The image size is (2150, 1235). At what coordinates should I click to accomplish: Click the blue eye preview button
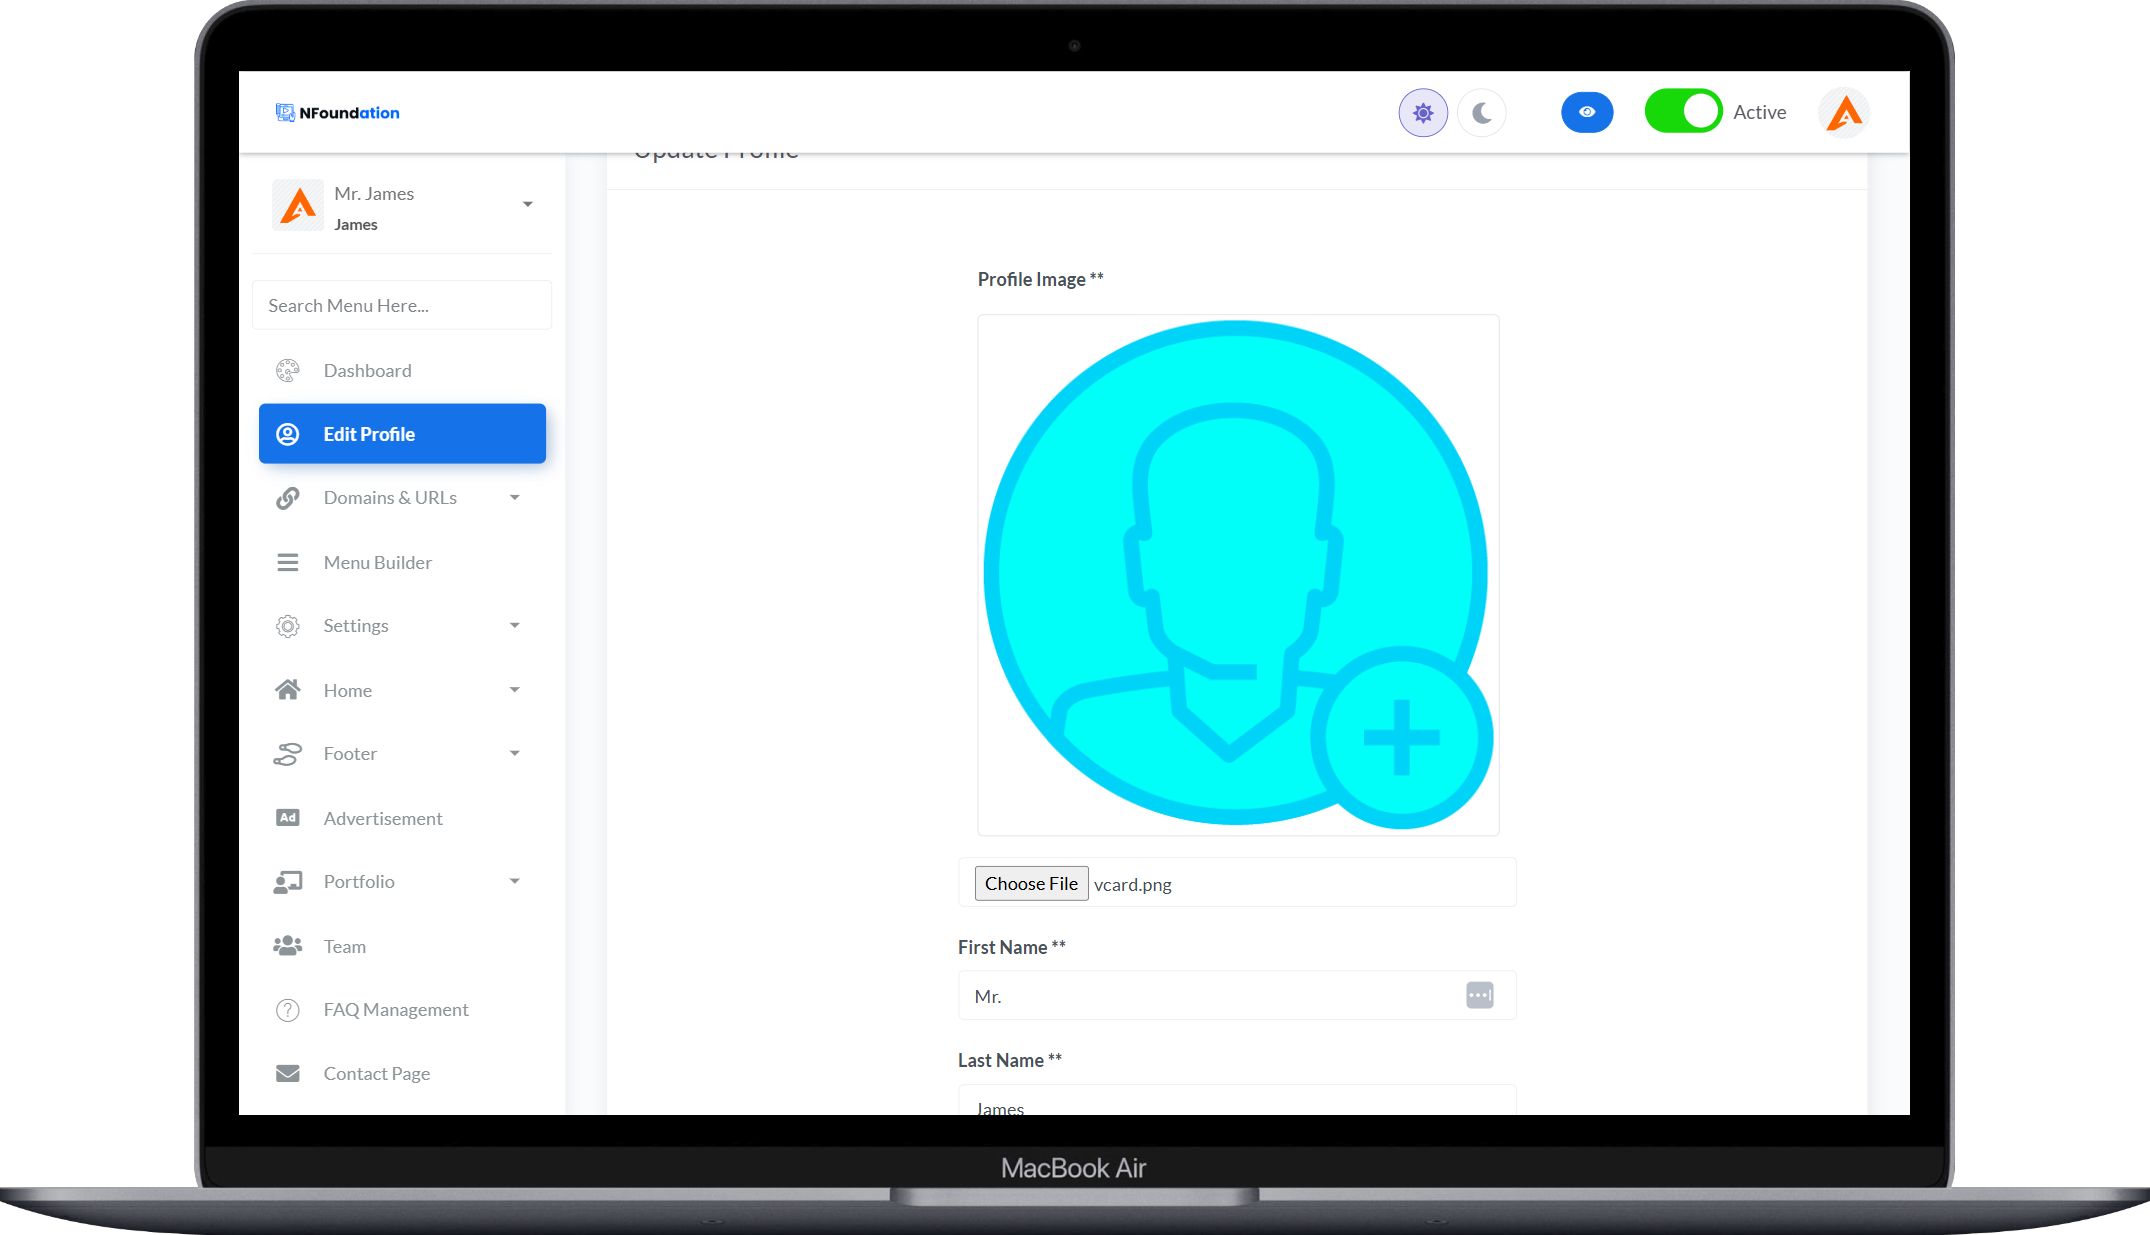point(1586,112)
